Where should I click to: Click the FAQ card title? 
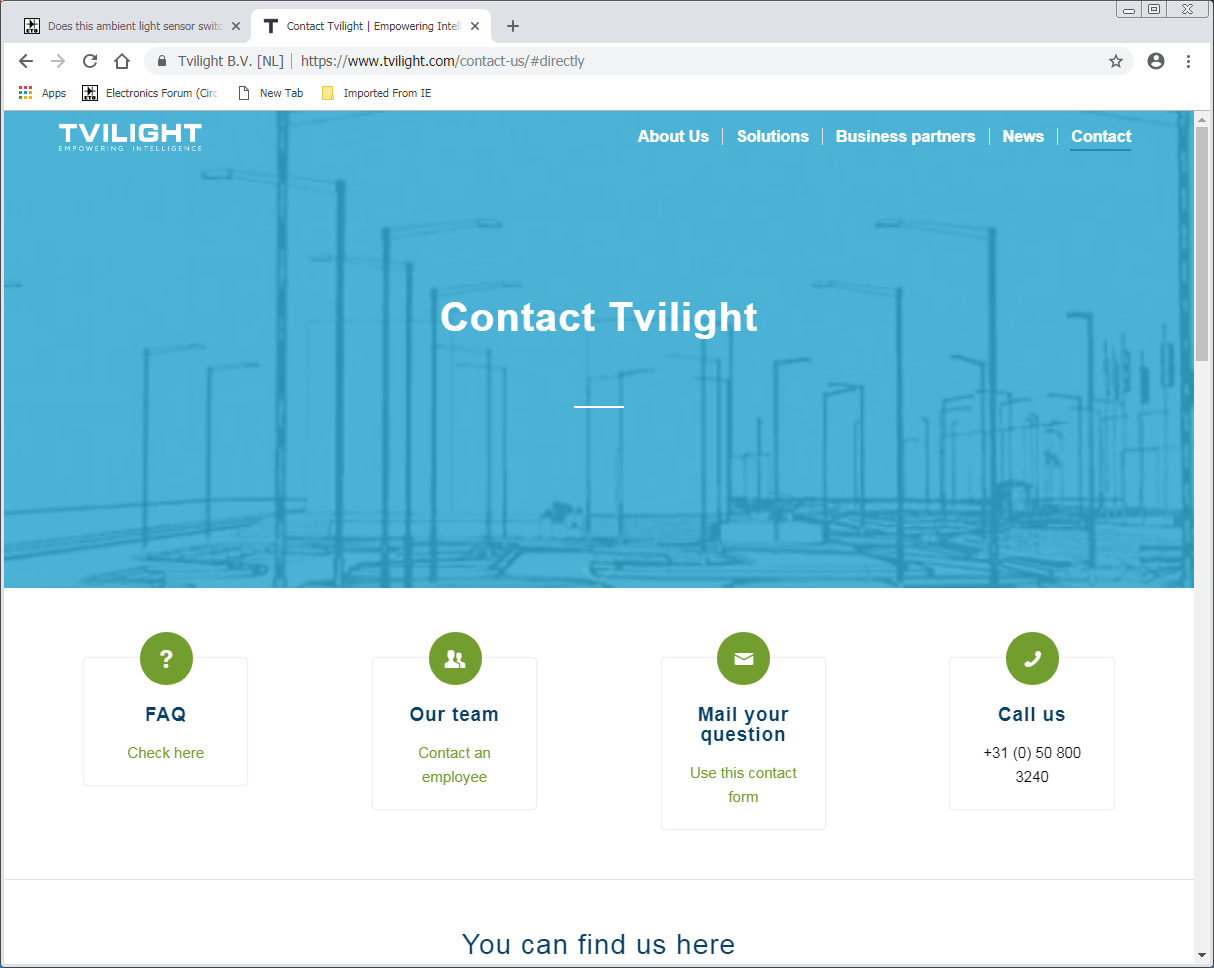click(166, 714)
